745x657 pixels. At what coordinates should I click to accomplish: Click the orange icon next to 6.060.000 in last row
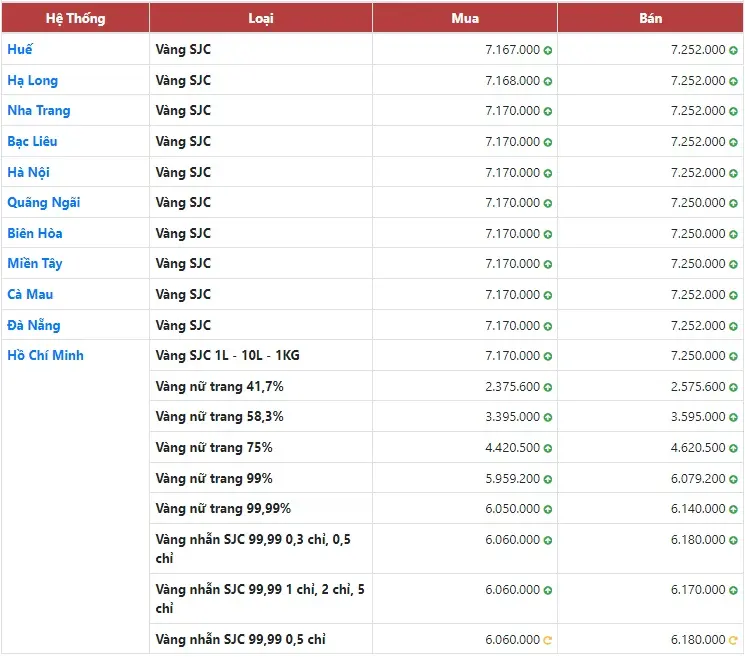549,640
